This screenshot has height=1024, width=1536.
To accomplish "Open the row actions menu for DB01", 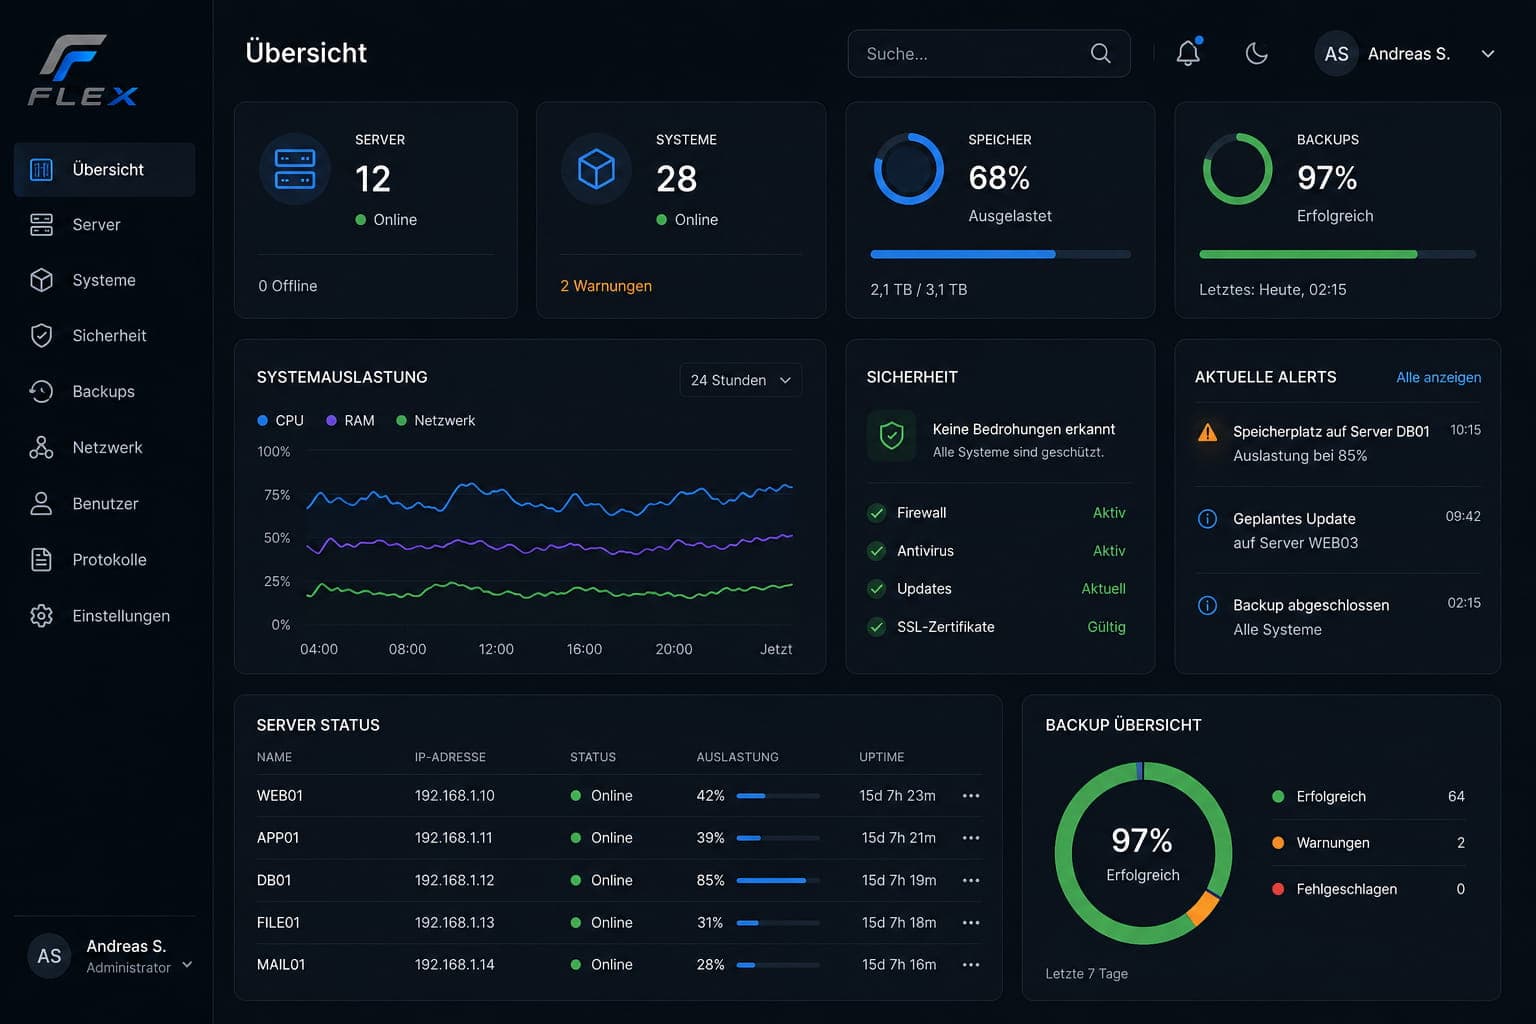I will 971,881.
